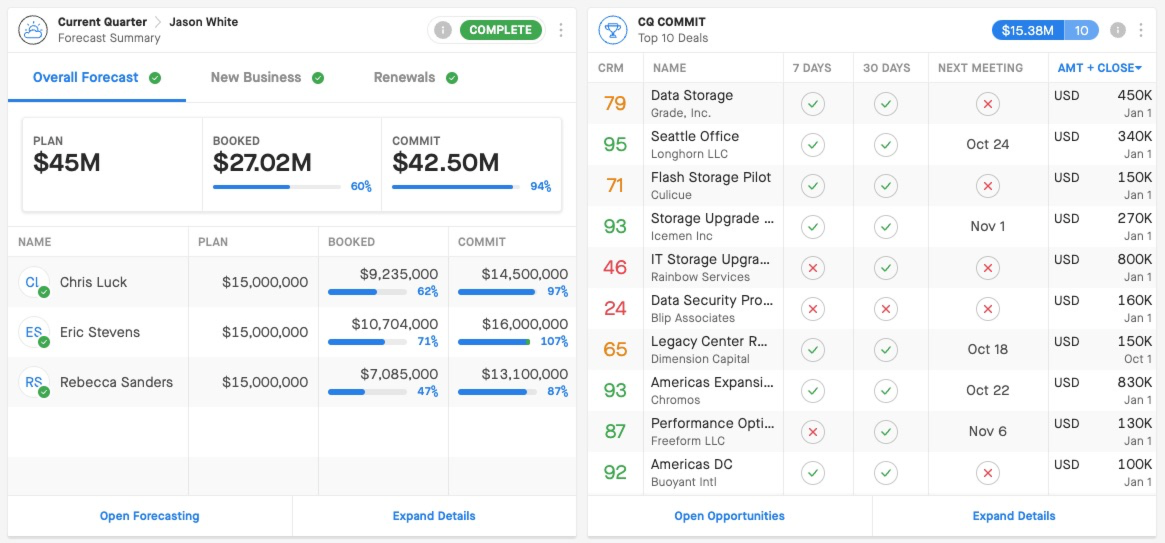1165x543 pixels.
Task: Click the 30 Days check icon for Performance Optimization
Action: point(885,431)
